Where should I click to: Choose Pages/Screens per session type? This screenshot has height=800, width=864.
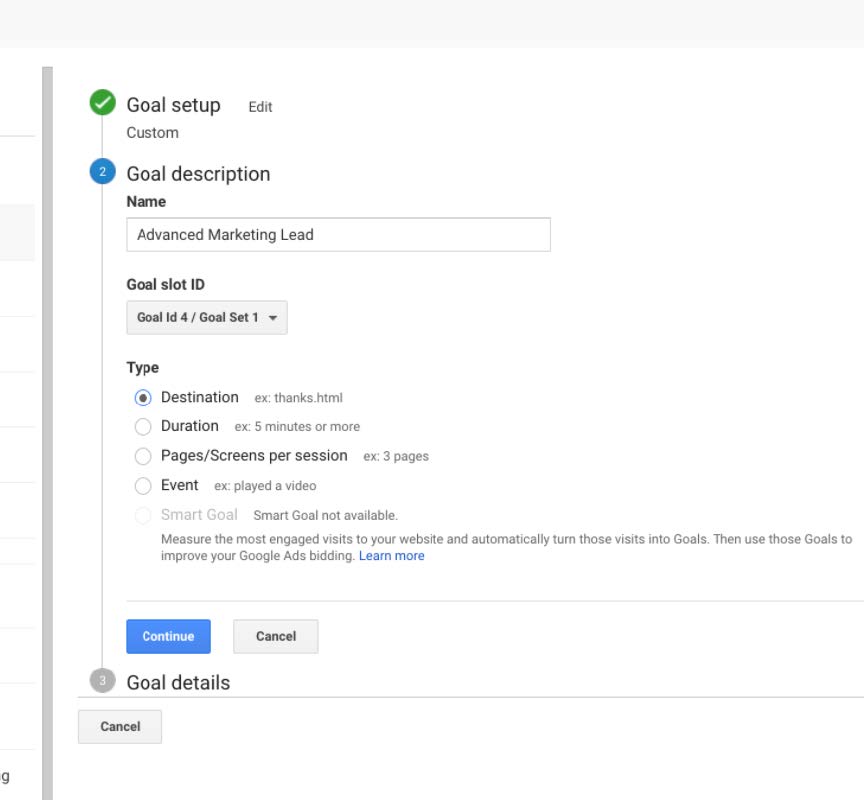pyautogui.click(x=143, y=456)
